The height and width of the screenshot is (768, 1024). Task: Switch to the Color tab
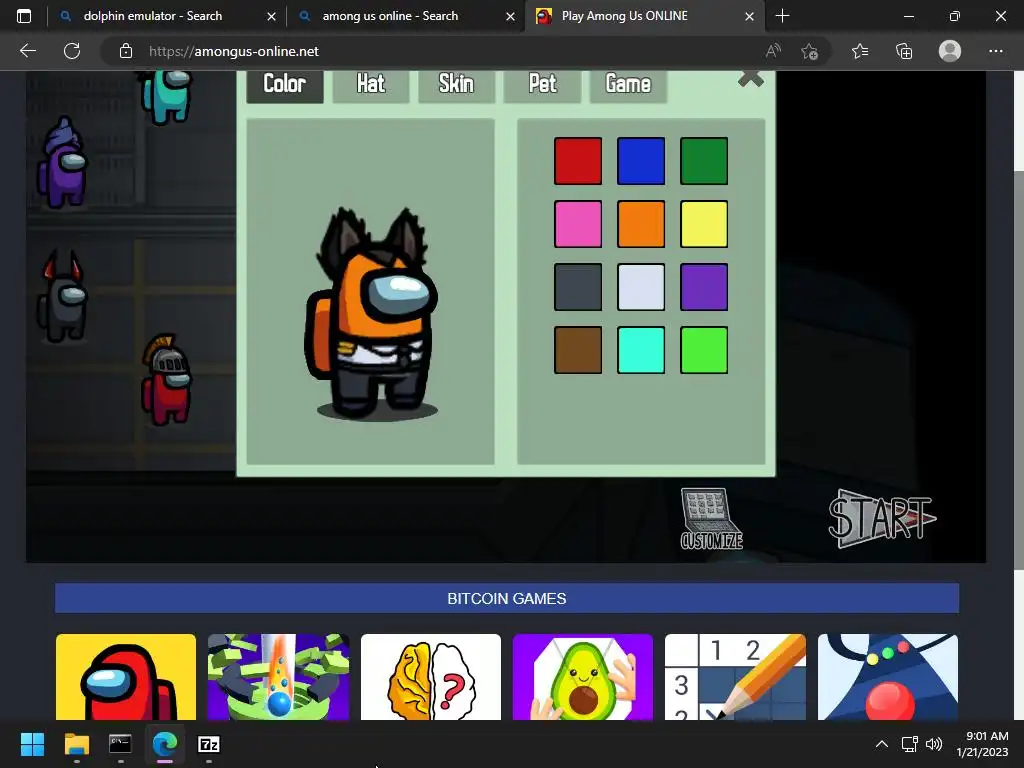(285, 86)
